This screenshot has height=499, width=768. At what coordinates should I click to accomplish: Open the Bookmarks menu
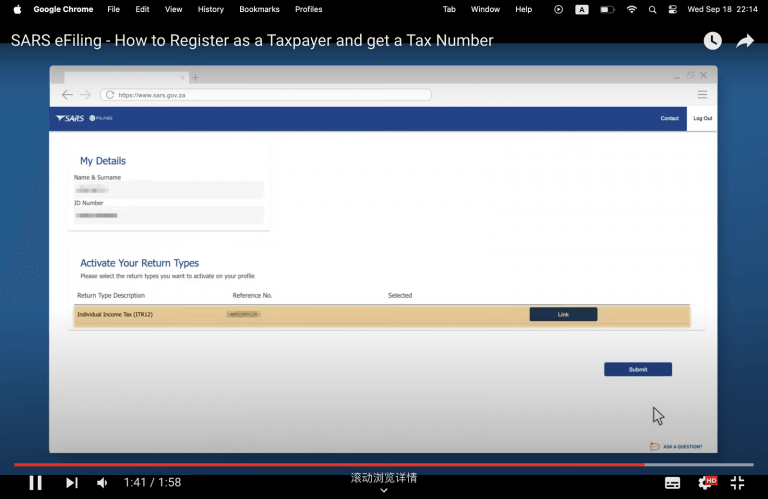(x=259, y=9)
